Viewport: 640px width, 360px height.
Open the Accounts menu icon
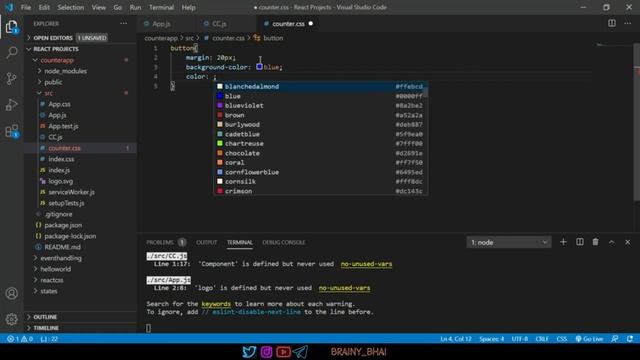point(11,293)
